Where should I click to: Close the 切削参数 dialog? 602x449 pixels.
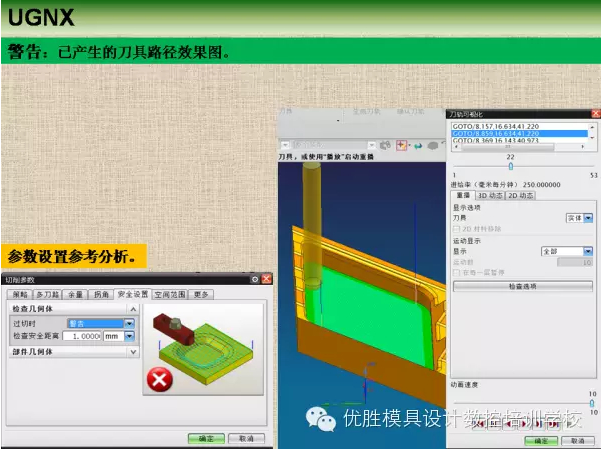click(266, 279)
